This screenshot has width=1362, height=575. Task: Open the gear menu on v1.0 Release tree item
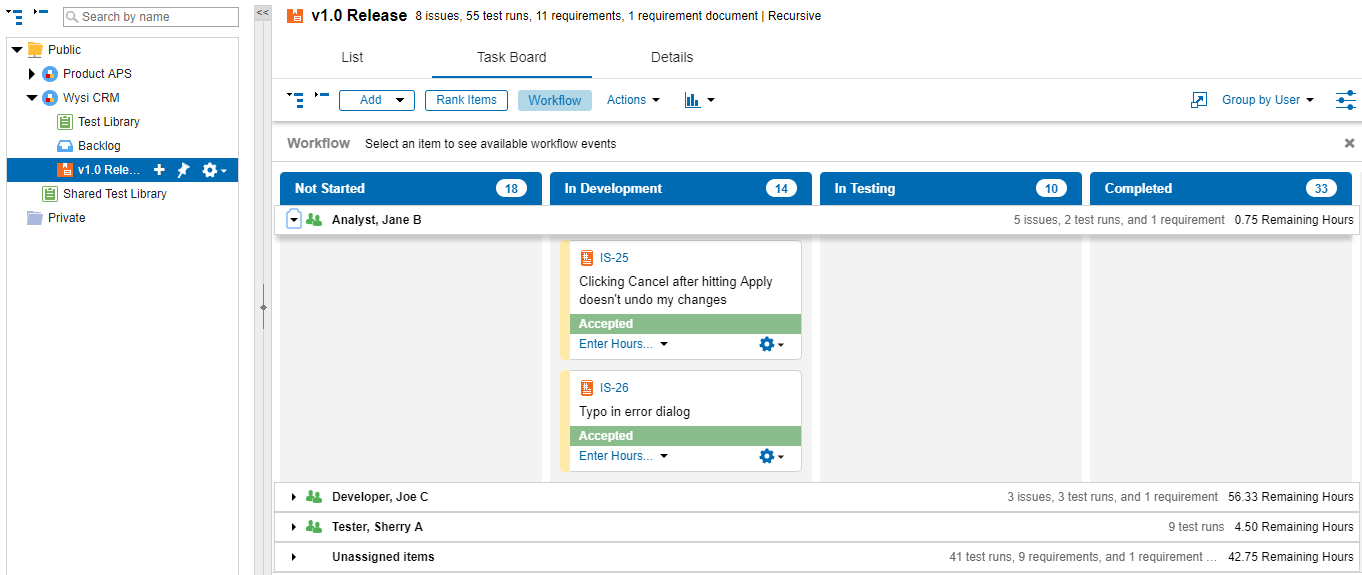(214, 170)
